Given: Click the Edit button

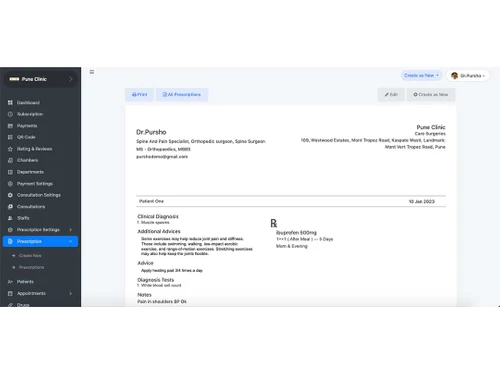Looking at the screenshot, I should (x=391, y=95).
